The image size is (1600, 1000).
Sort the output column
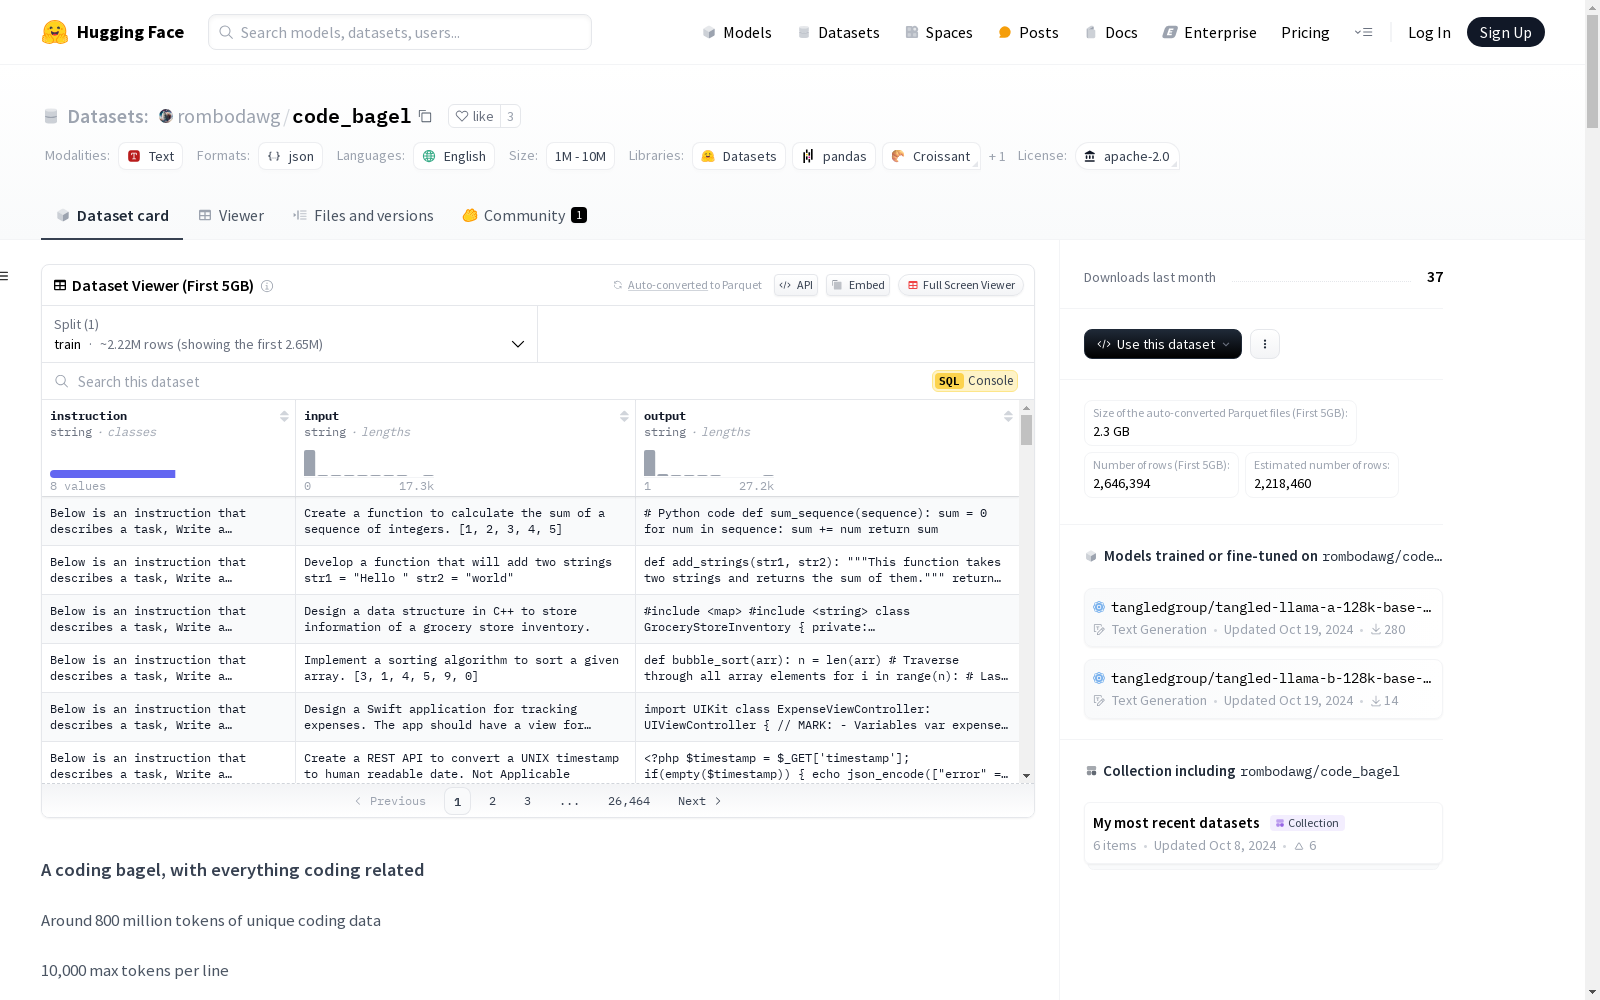(1008, 416)
